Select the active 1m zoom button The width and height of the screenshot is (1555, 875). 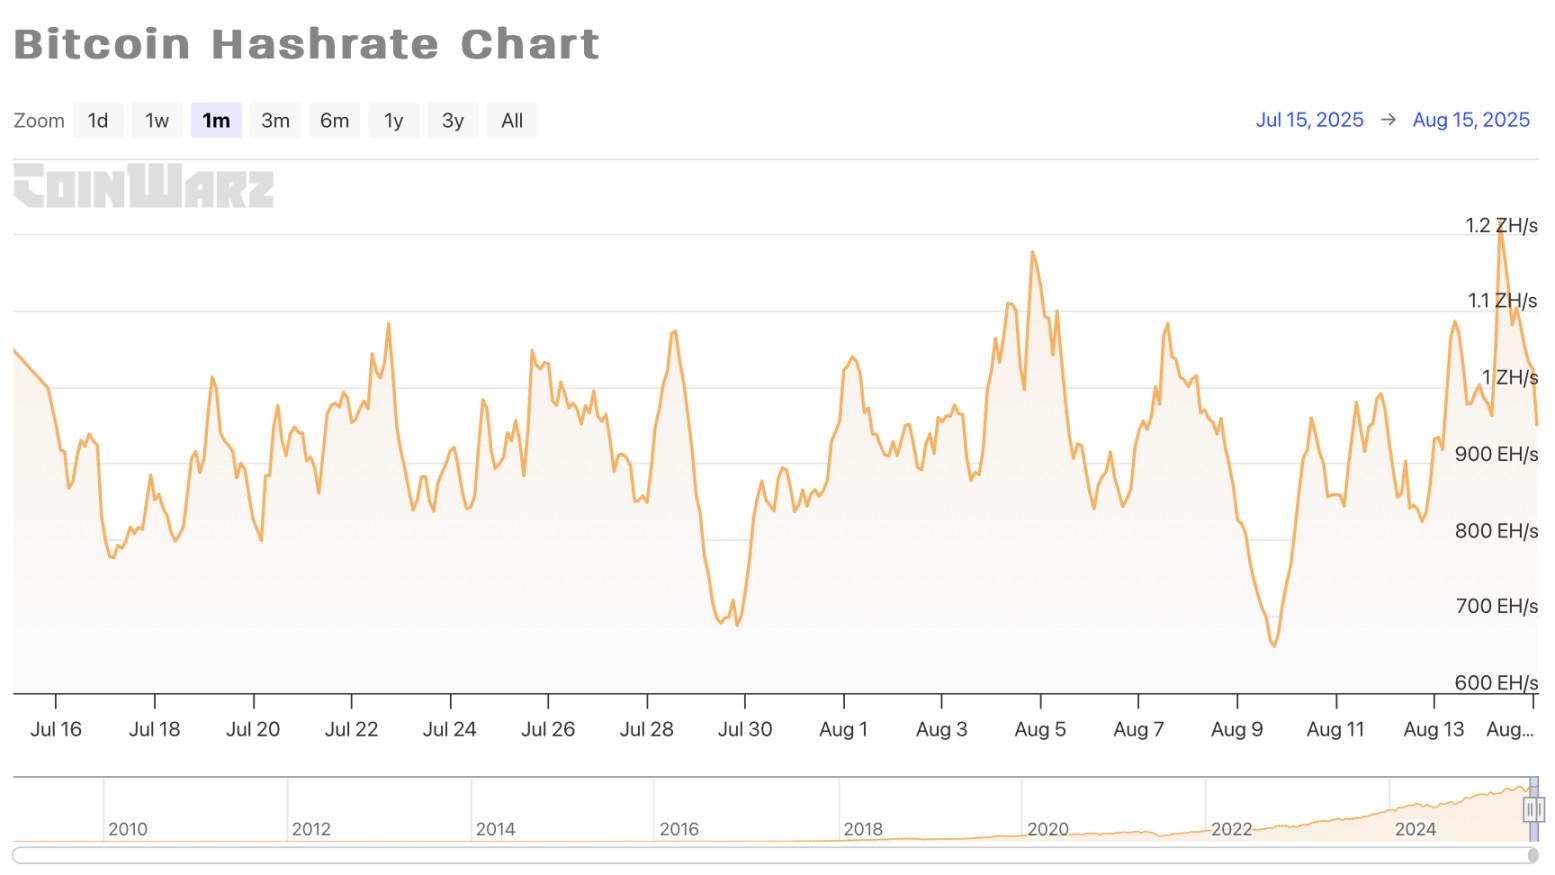coord(216,121)
